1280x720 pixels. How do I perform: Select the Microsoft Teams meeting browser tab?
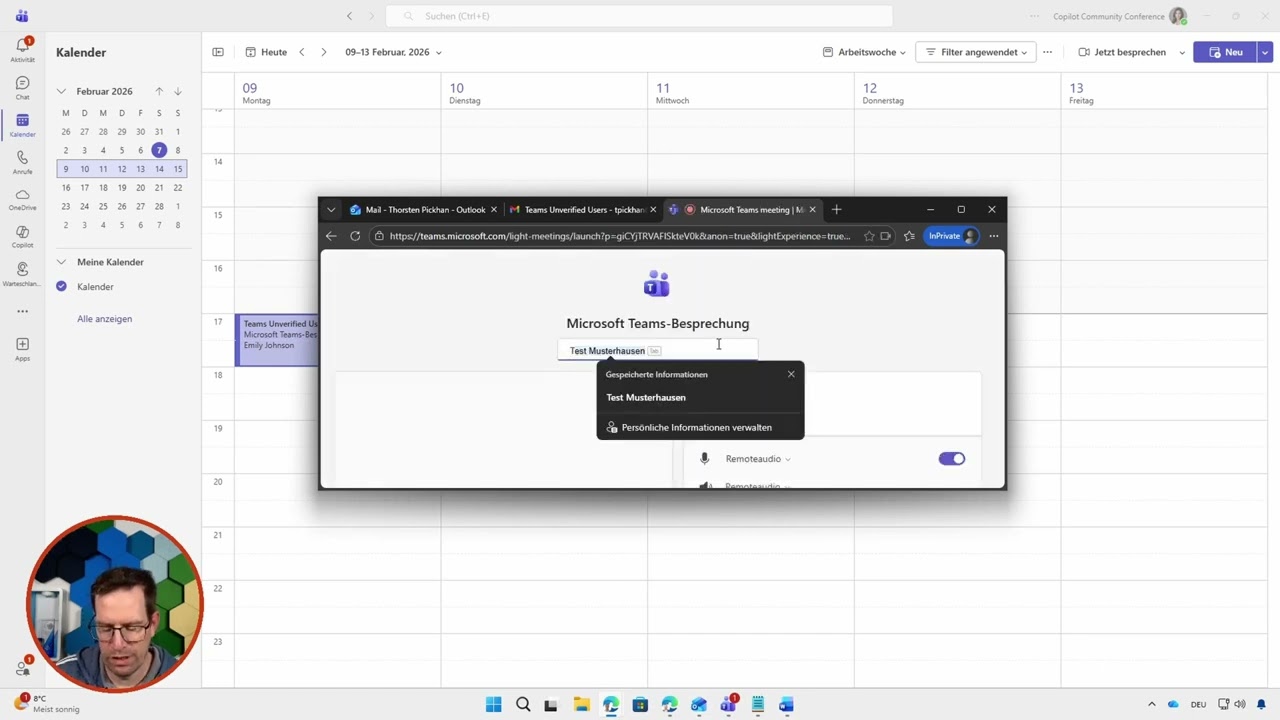(745, 210)
